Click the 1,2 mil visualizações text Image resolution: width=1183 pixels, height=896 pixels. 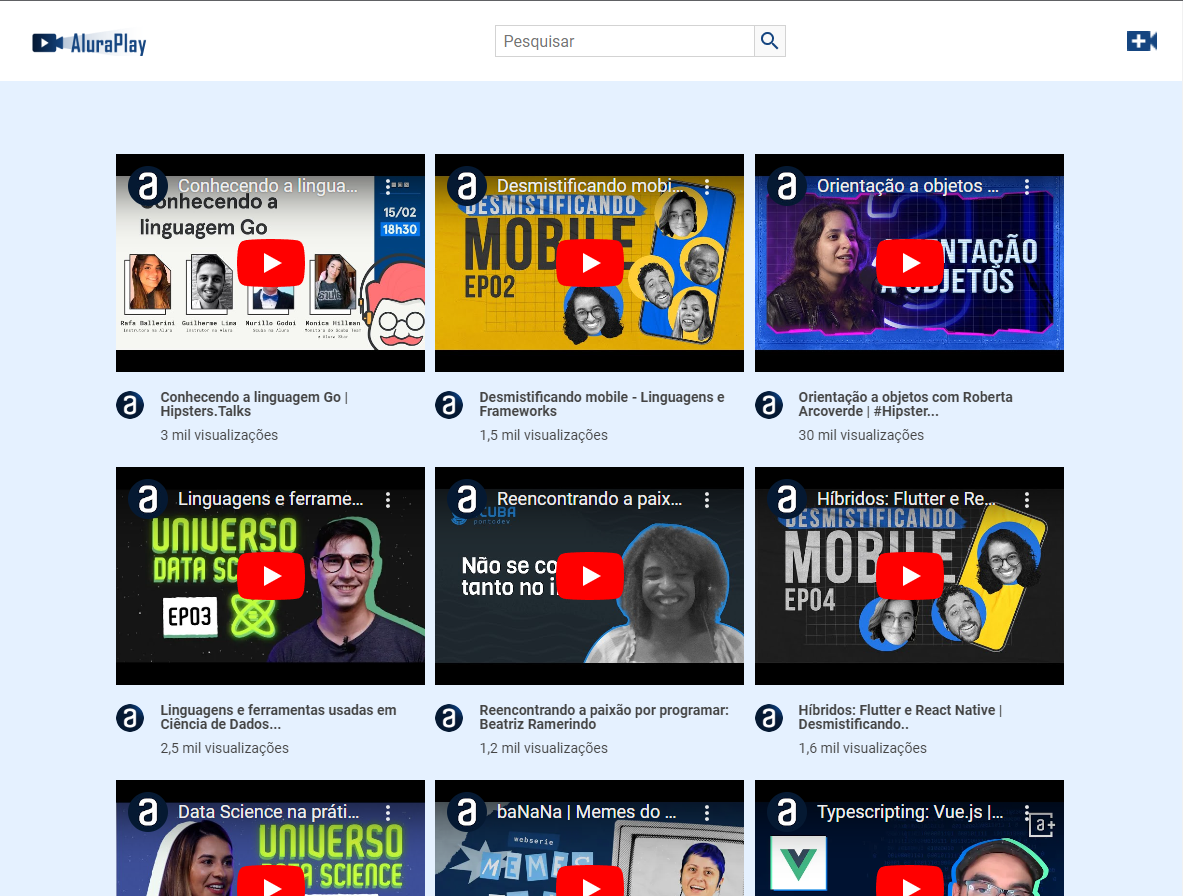[x=543, y=748]
